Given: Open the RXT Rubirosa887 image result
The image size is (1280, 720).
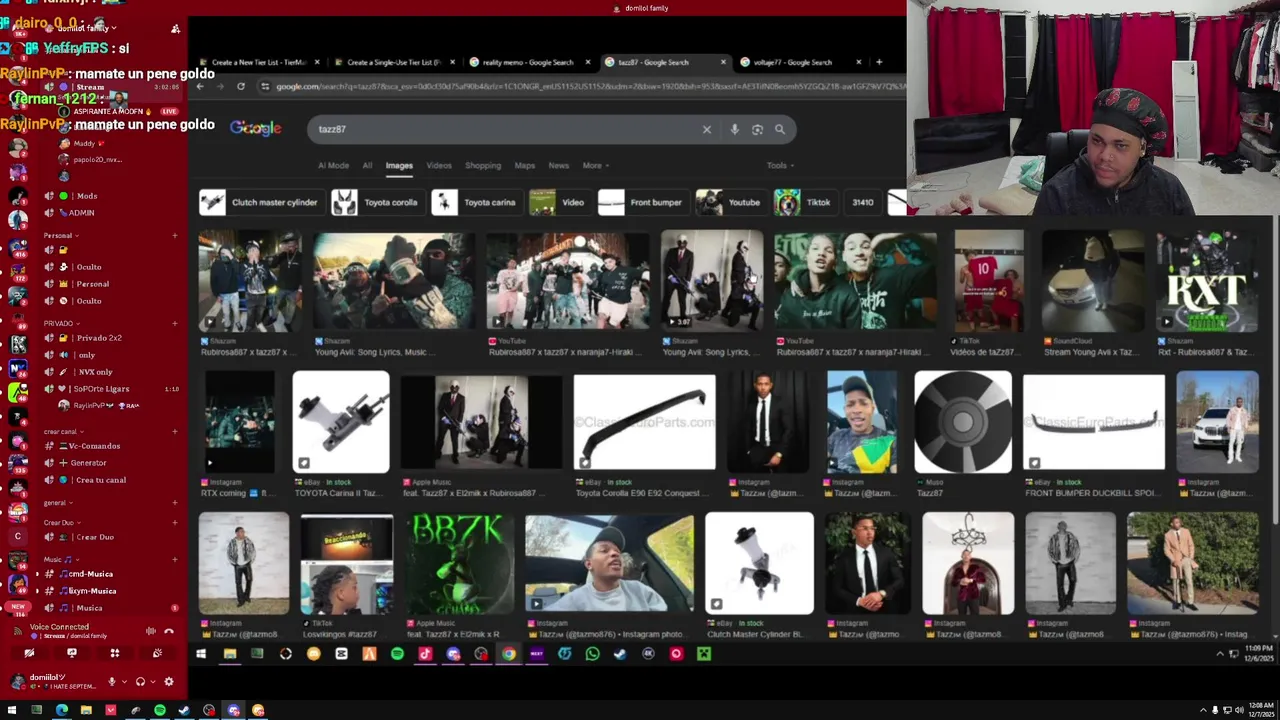Looking at the screenshot, I should 1207,282.
